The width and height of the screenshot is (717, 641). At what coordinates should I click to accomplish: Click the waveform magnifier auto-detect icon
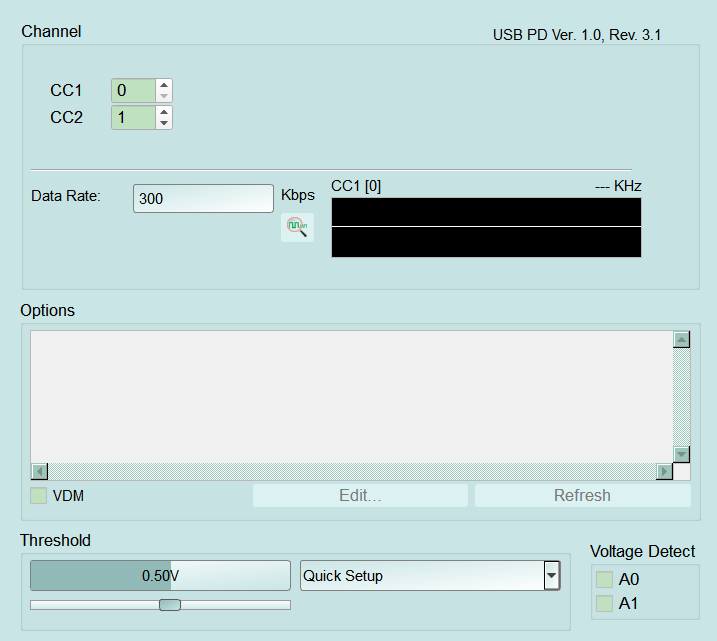pos(297,227)
